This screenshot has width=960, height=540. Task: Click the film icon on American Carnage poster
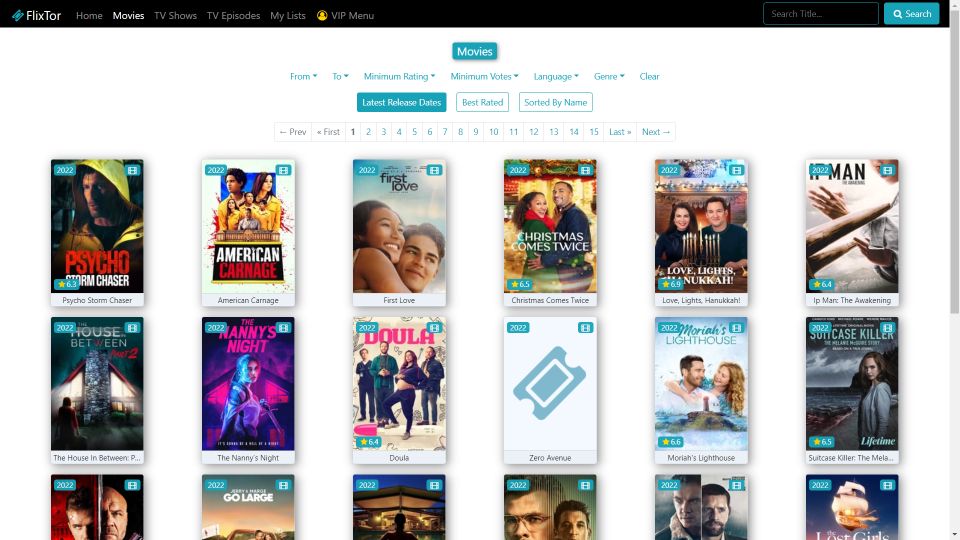click(283, 170)
